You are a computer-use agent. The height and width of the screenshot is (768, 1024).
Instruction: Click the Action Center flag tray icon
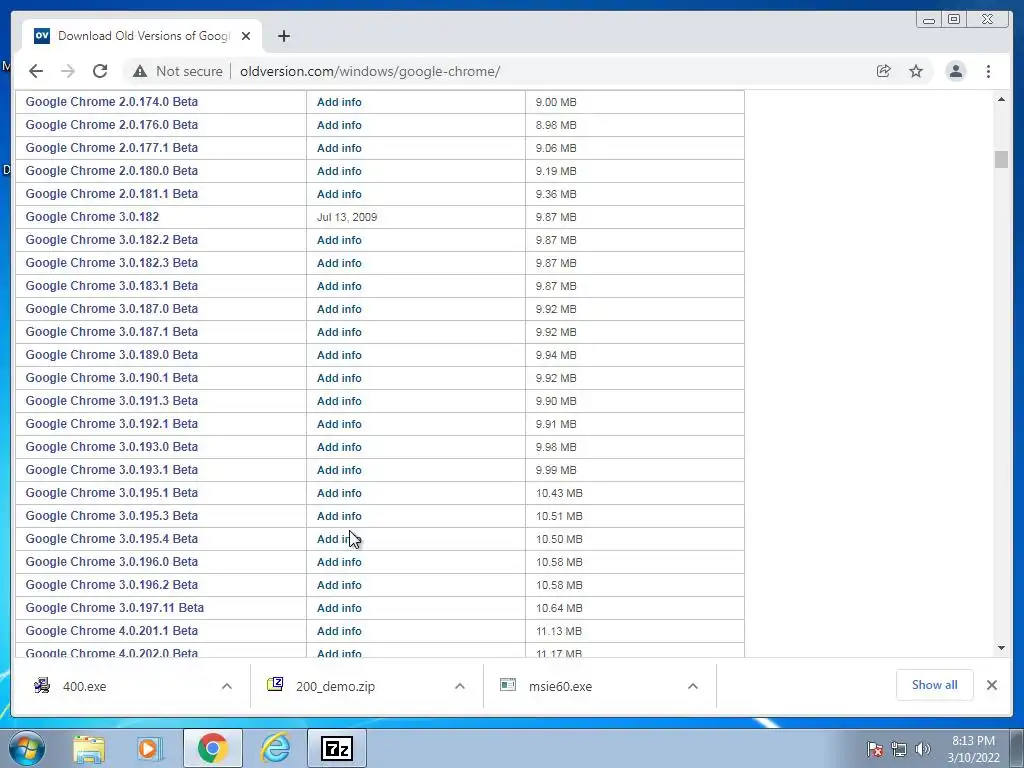coord(874,749)
